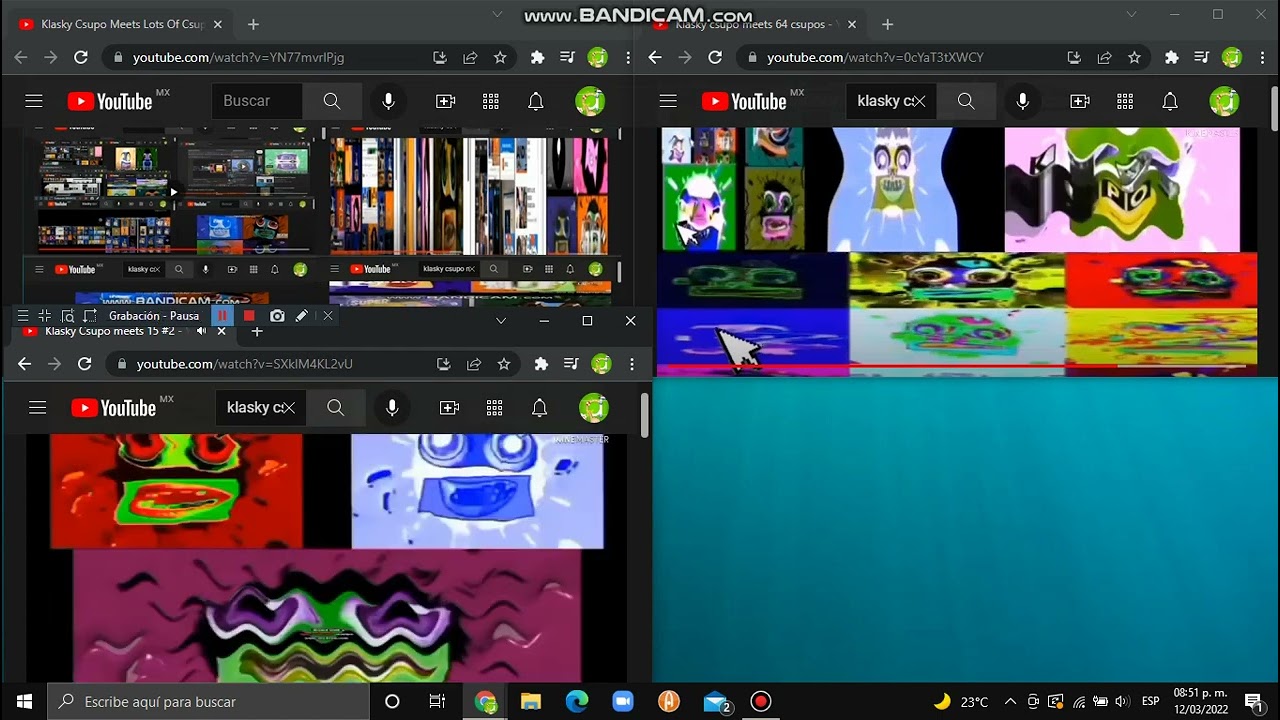Share this page icon in bottom-left window

click(x=474, y=364)
